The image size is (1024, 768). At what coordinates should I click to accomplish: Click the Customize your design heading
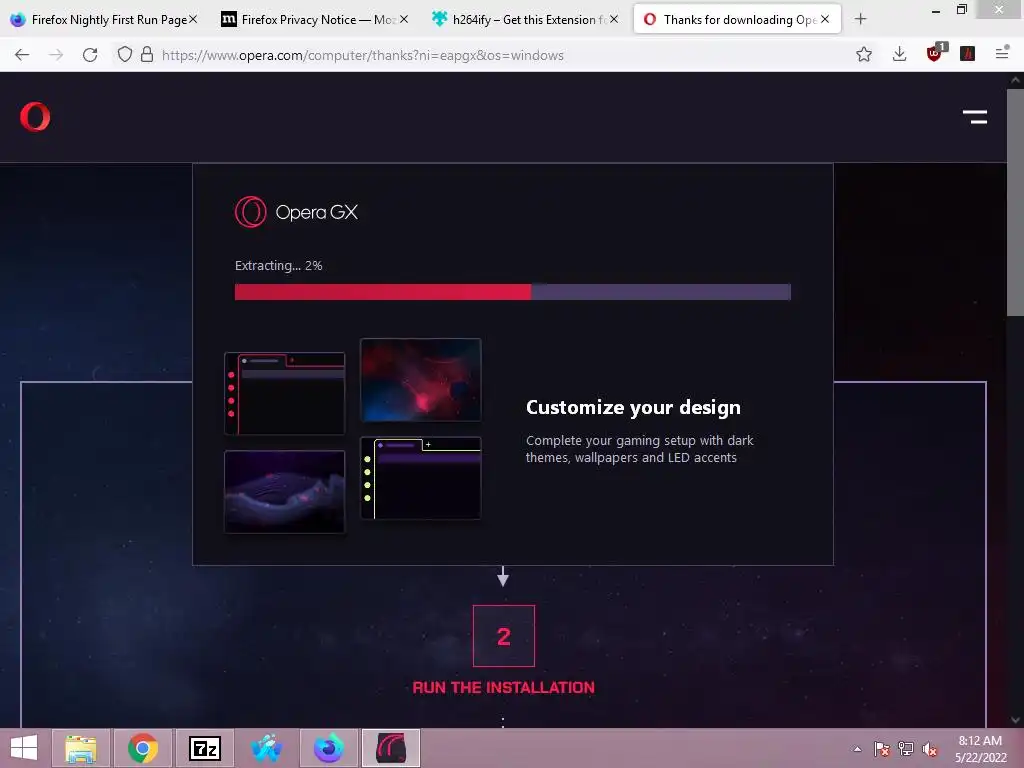pyautogui.click(x=633, y=408)
